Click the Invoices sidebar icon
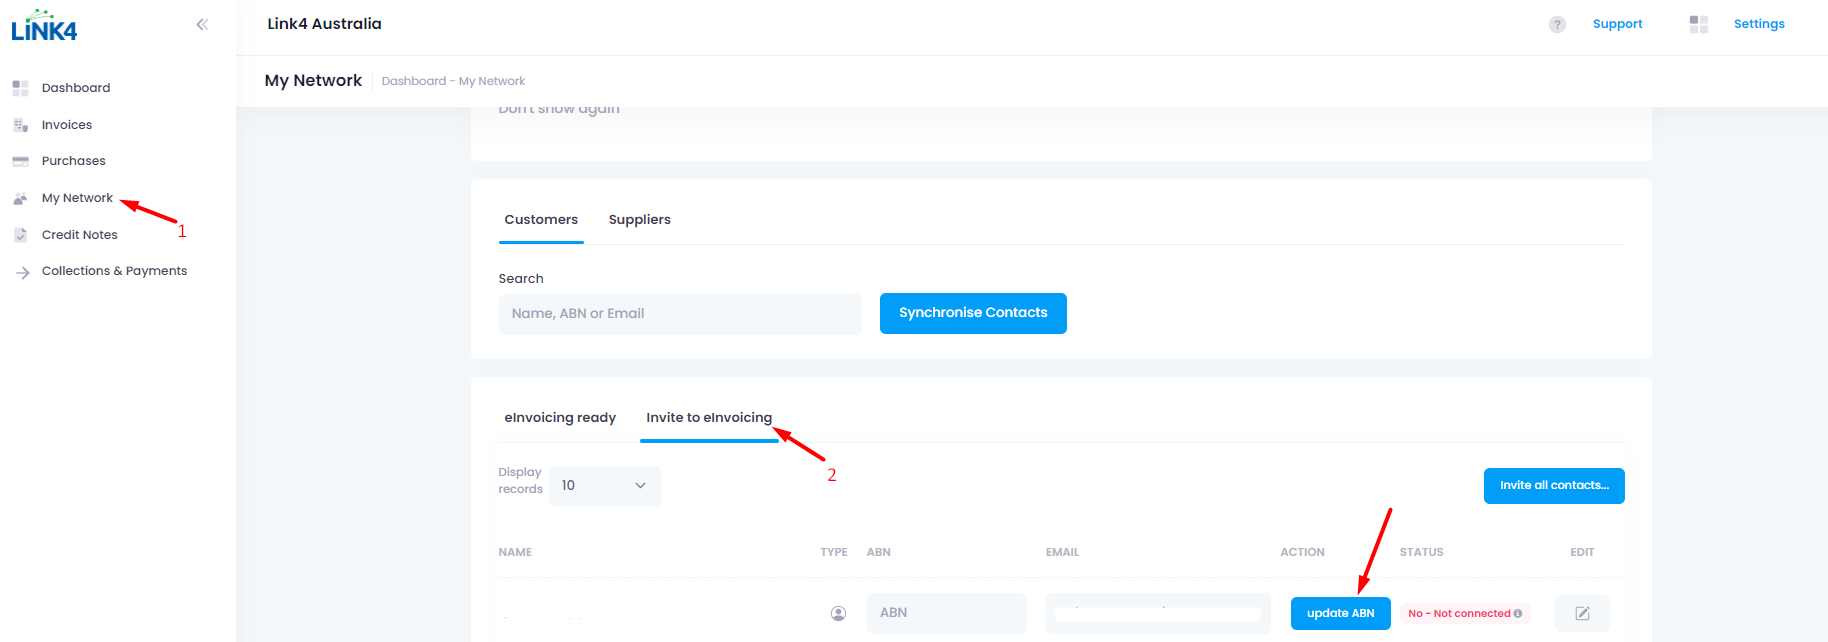The image size is (1828, 642). pos(20,125)
